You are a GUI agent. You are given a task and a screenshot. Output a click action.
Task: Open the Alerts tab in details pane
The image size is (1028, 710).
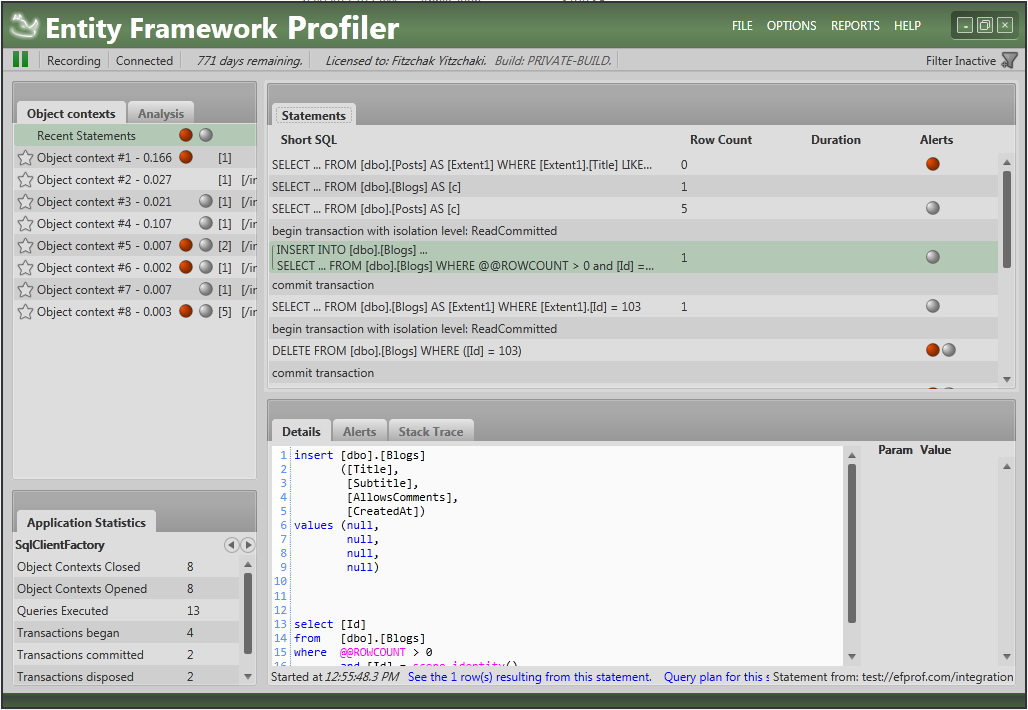point(359,431)
